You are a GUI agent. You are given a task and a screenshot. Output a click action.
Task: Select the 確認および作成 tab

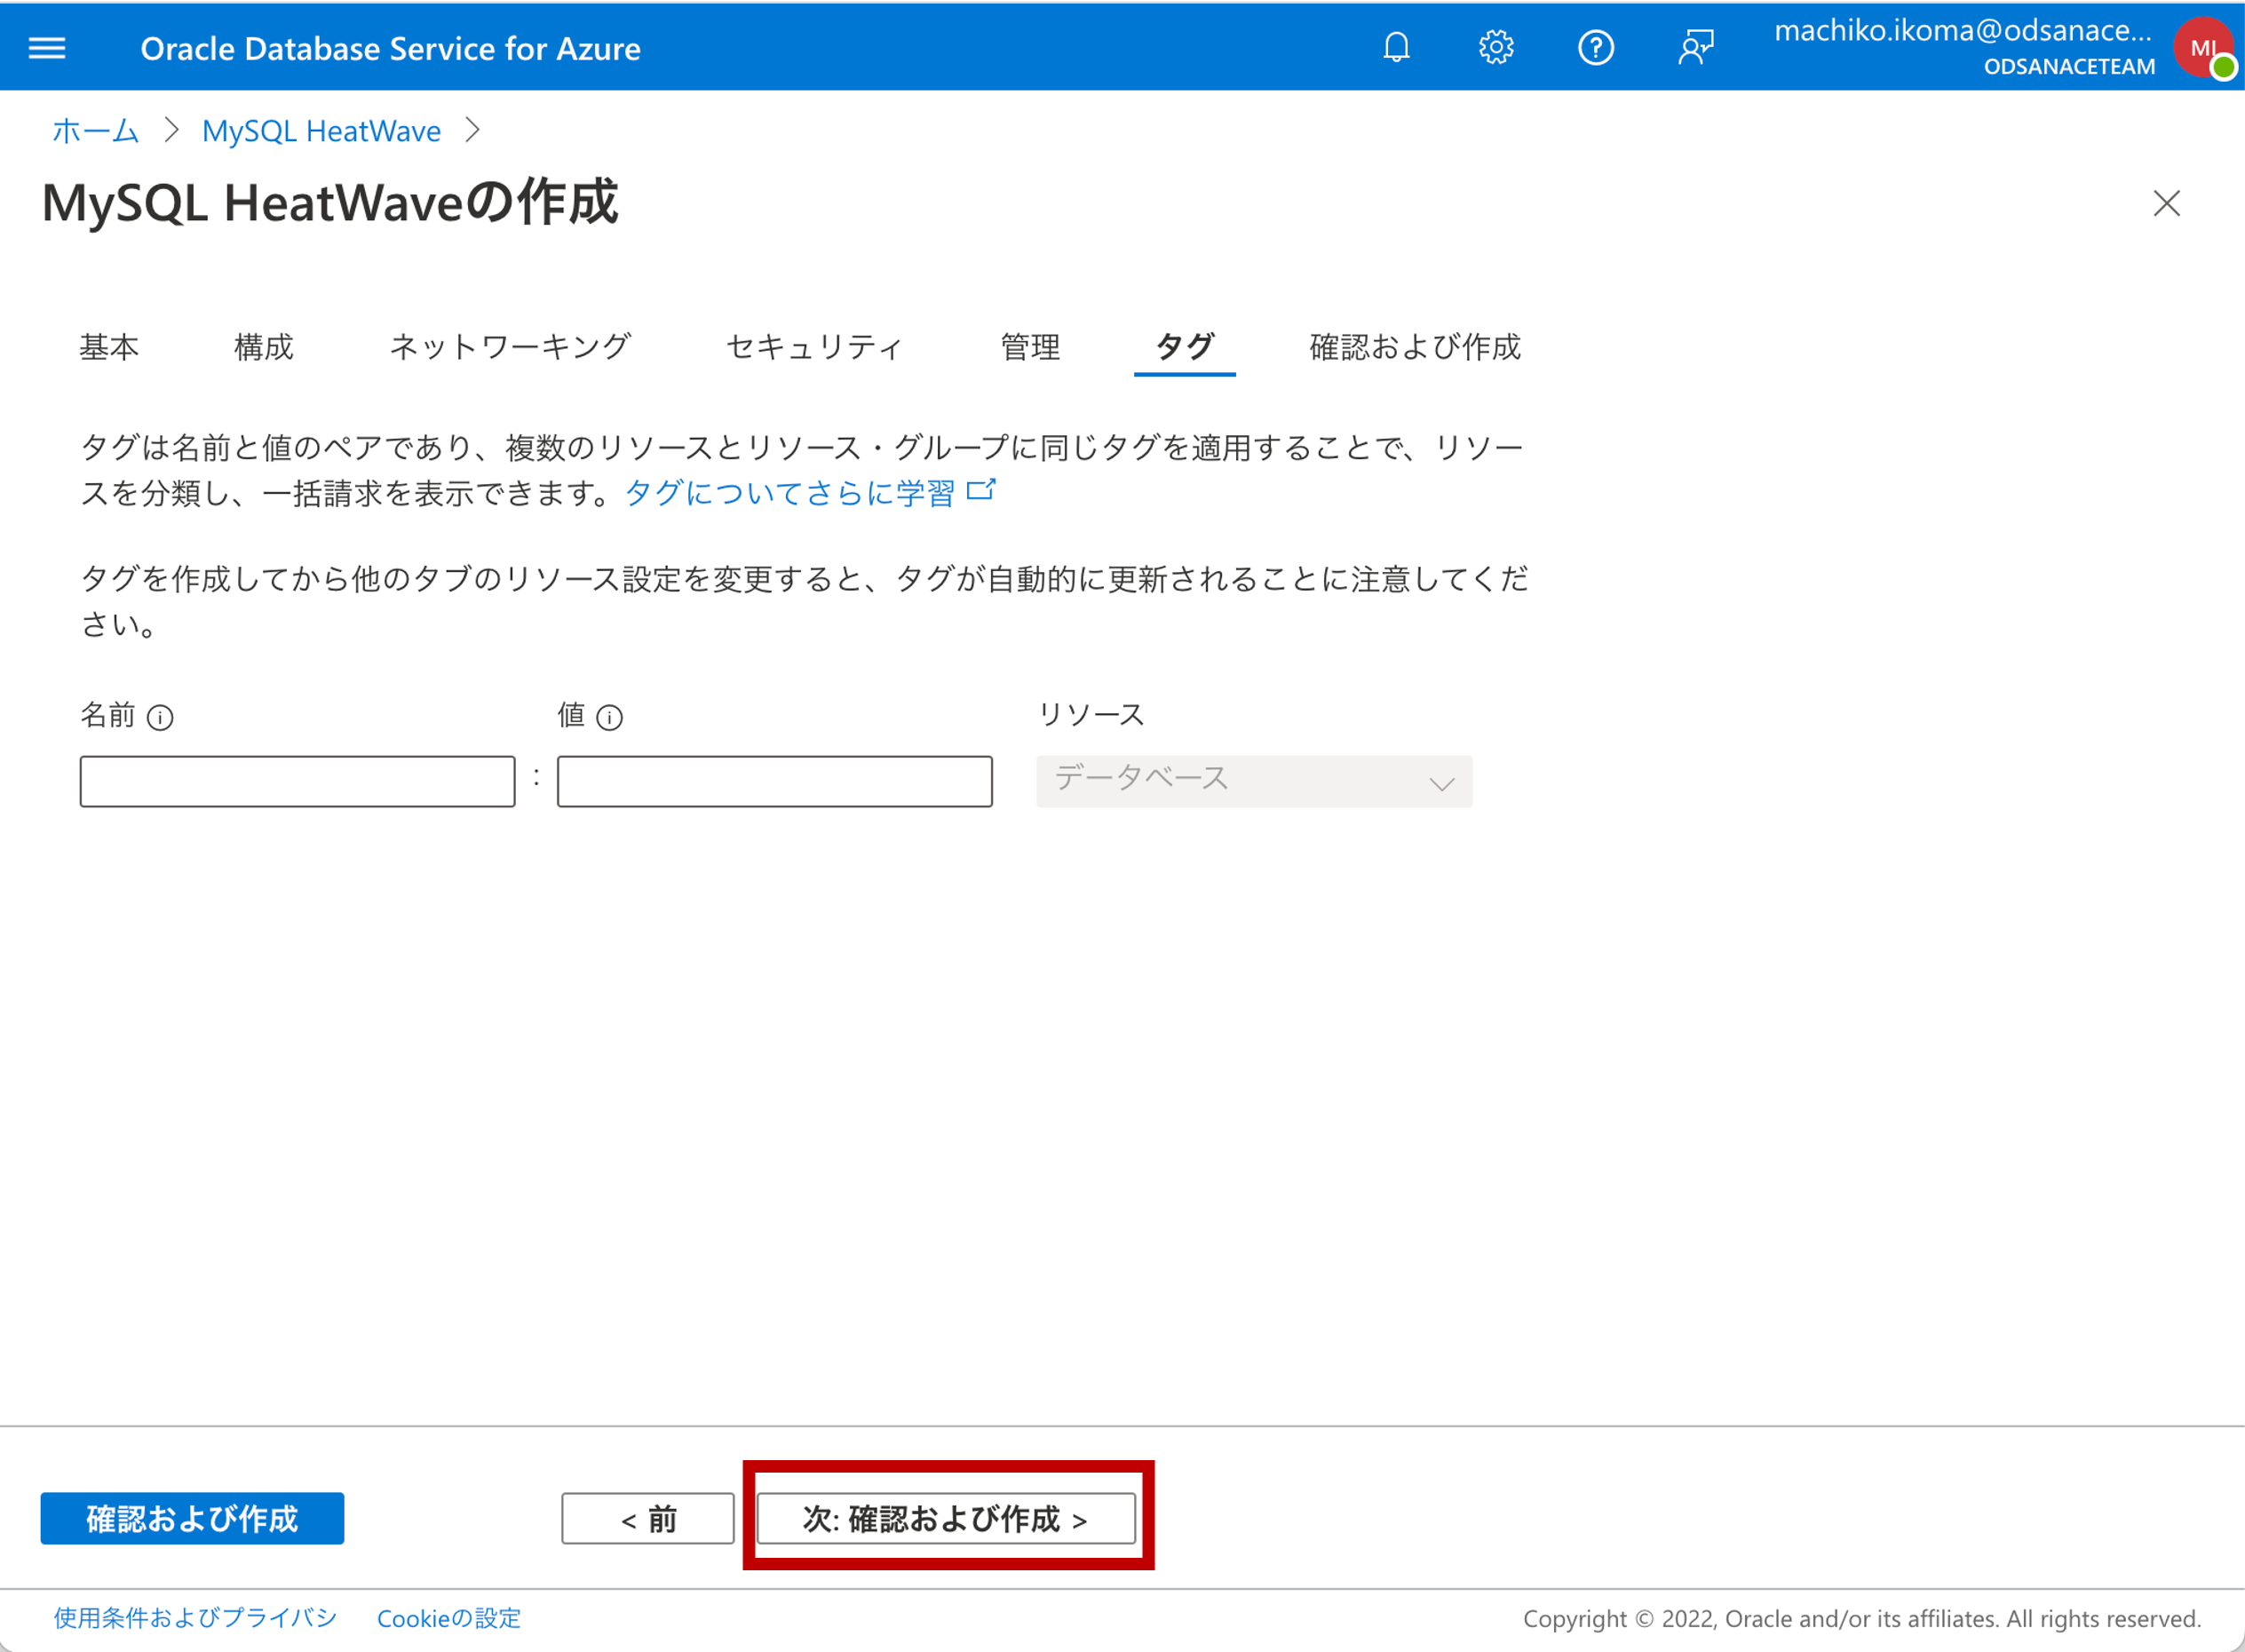tap(1414, 347)
